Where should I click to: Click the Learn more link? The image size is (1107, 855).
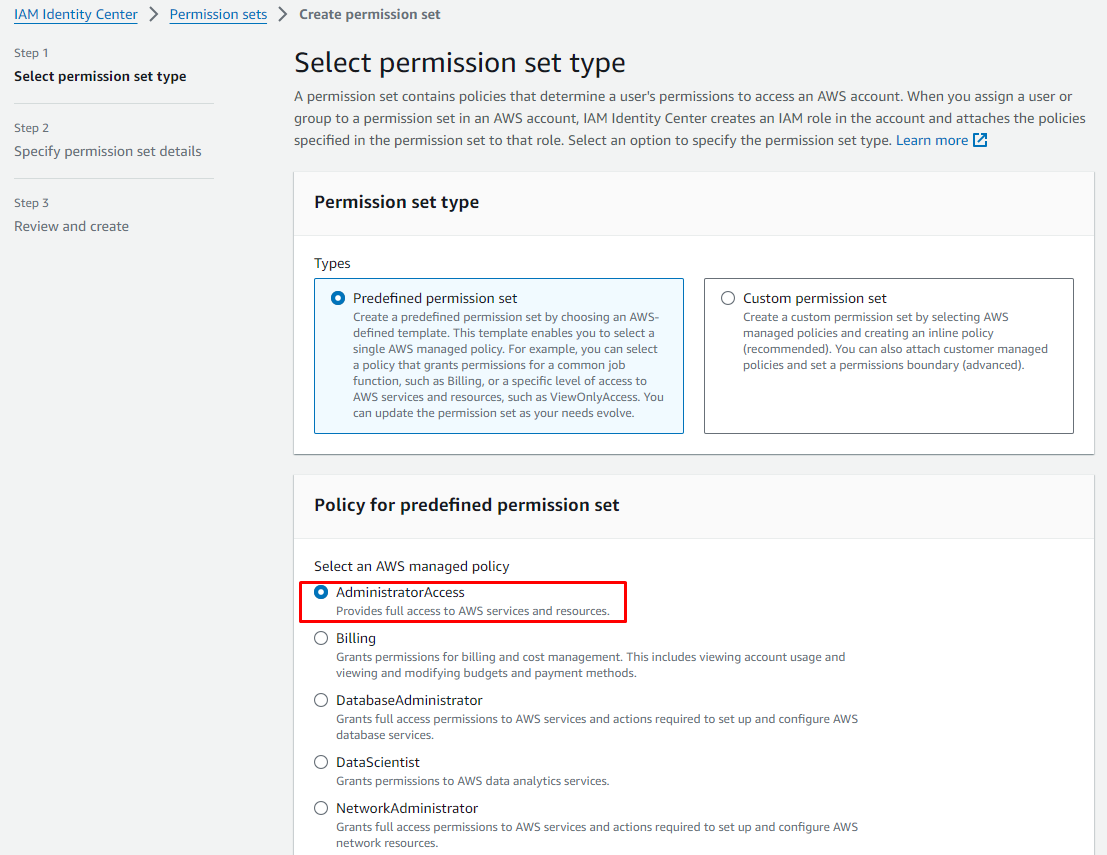pos(932,141)
